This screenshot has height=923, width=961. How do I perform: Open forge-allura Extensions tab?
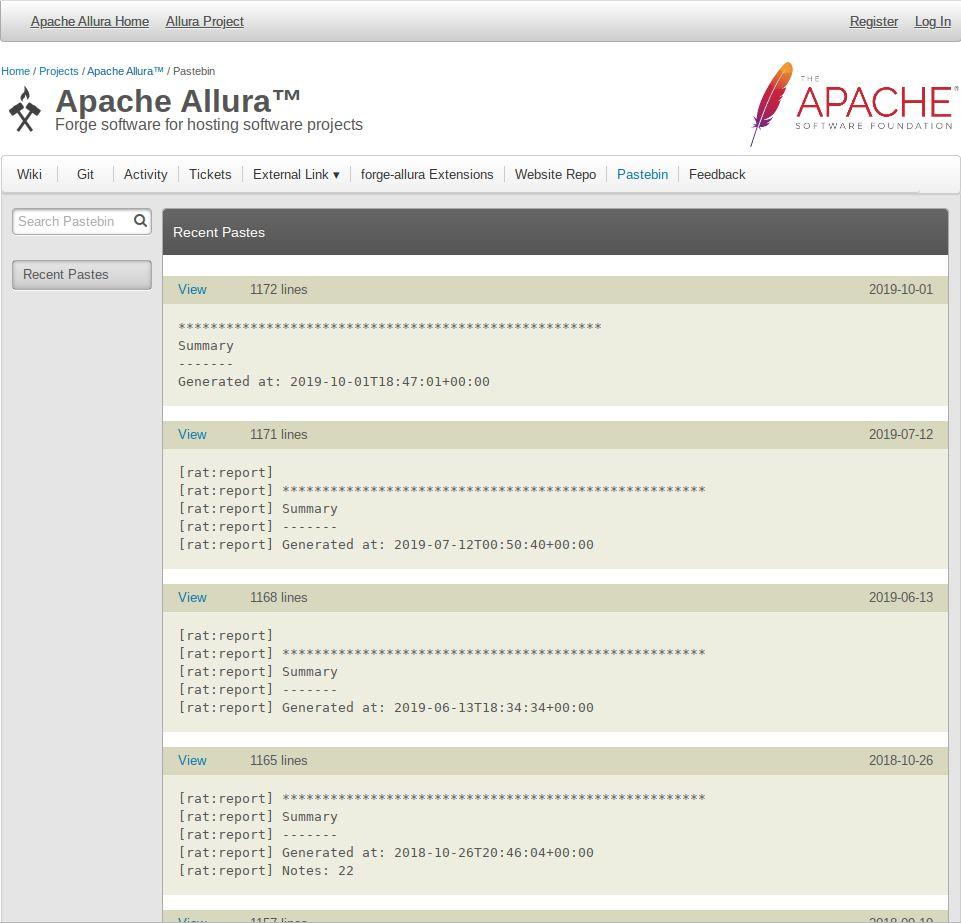click(427, 175)
